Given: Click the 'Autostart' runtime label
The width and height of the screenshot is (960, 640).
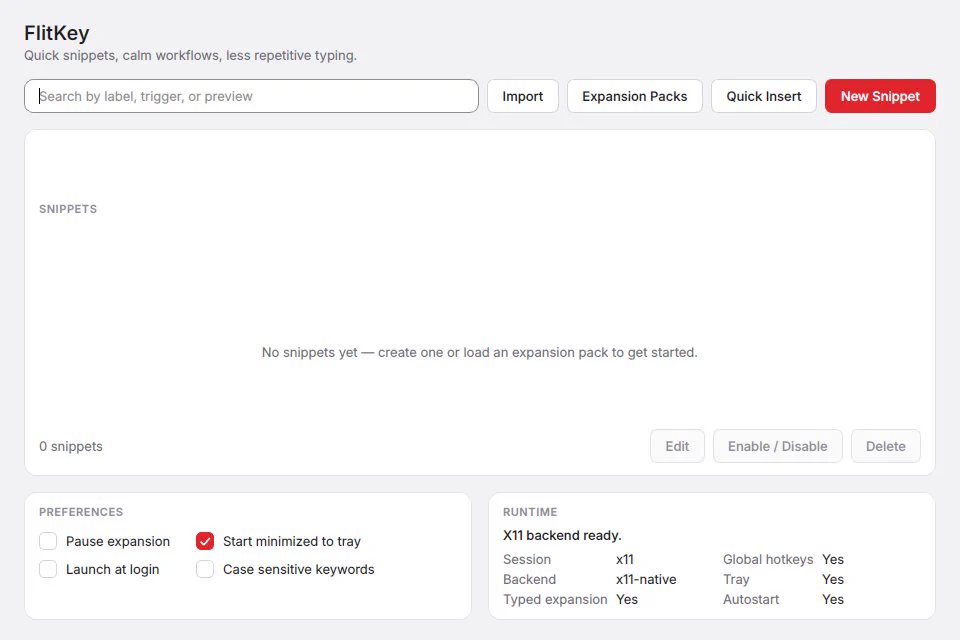Looking at the screenshot, I should (x=751, y=600).
